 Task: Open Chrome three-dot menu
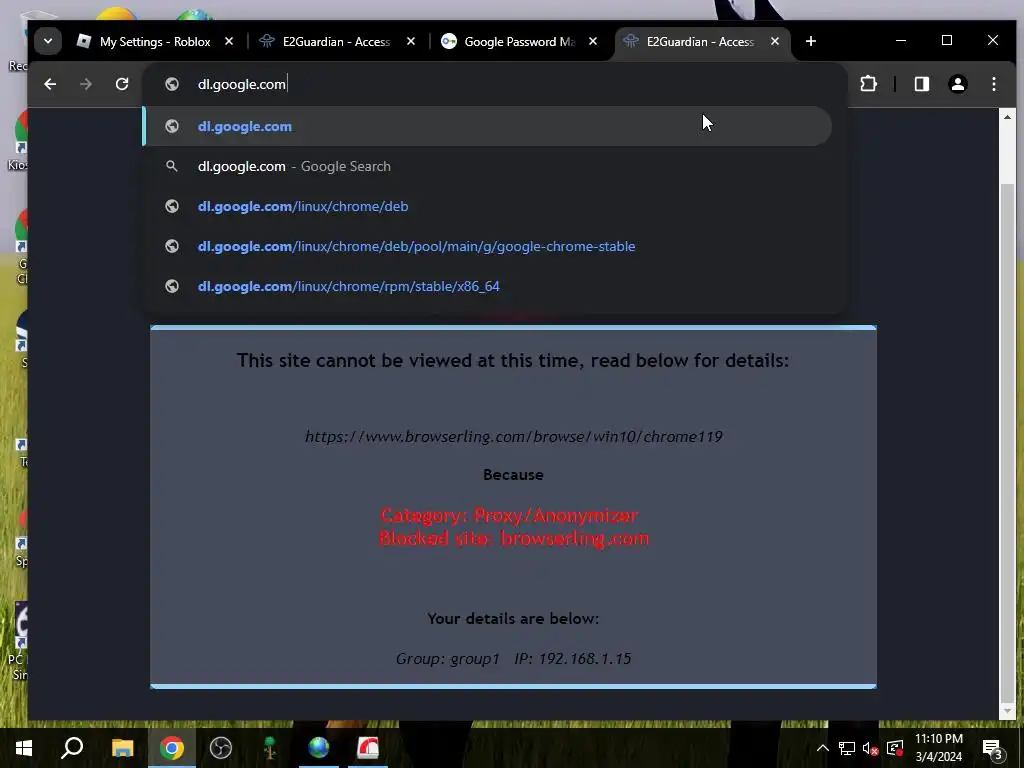(993, 84)
